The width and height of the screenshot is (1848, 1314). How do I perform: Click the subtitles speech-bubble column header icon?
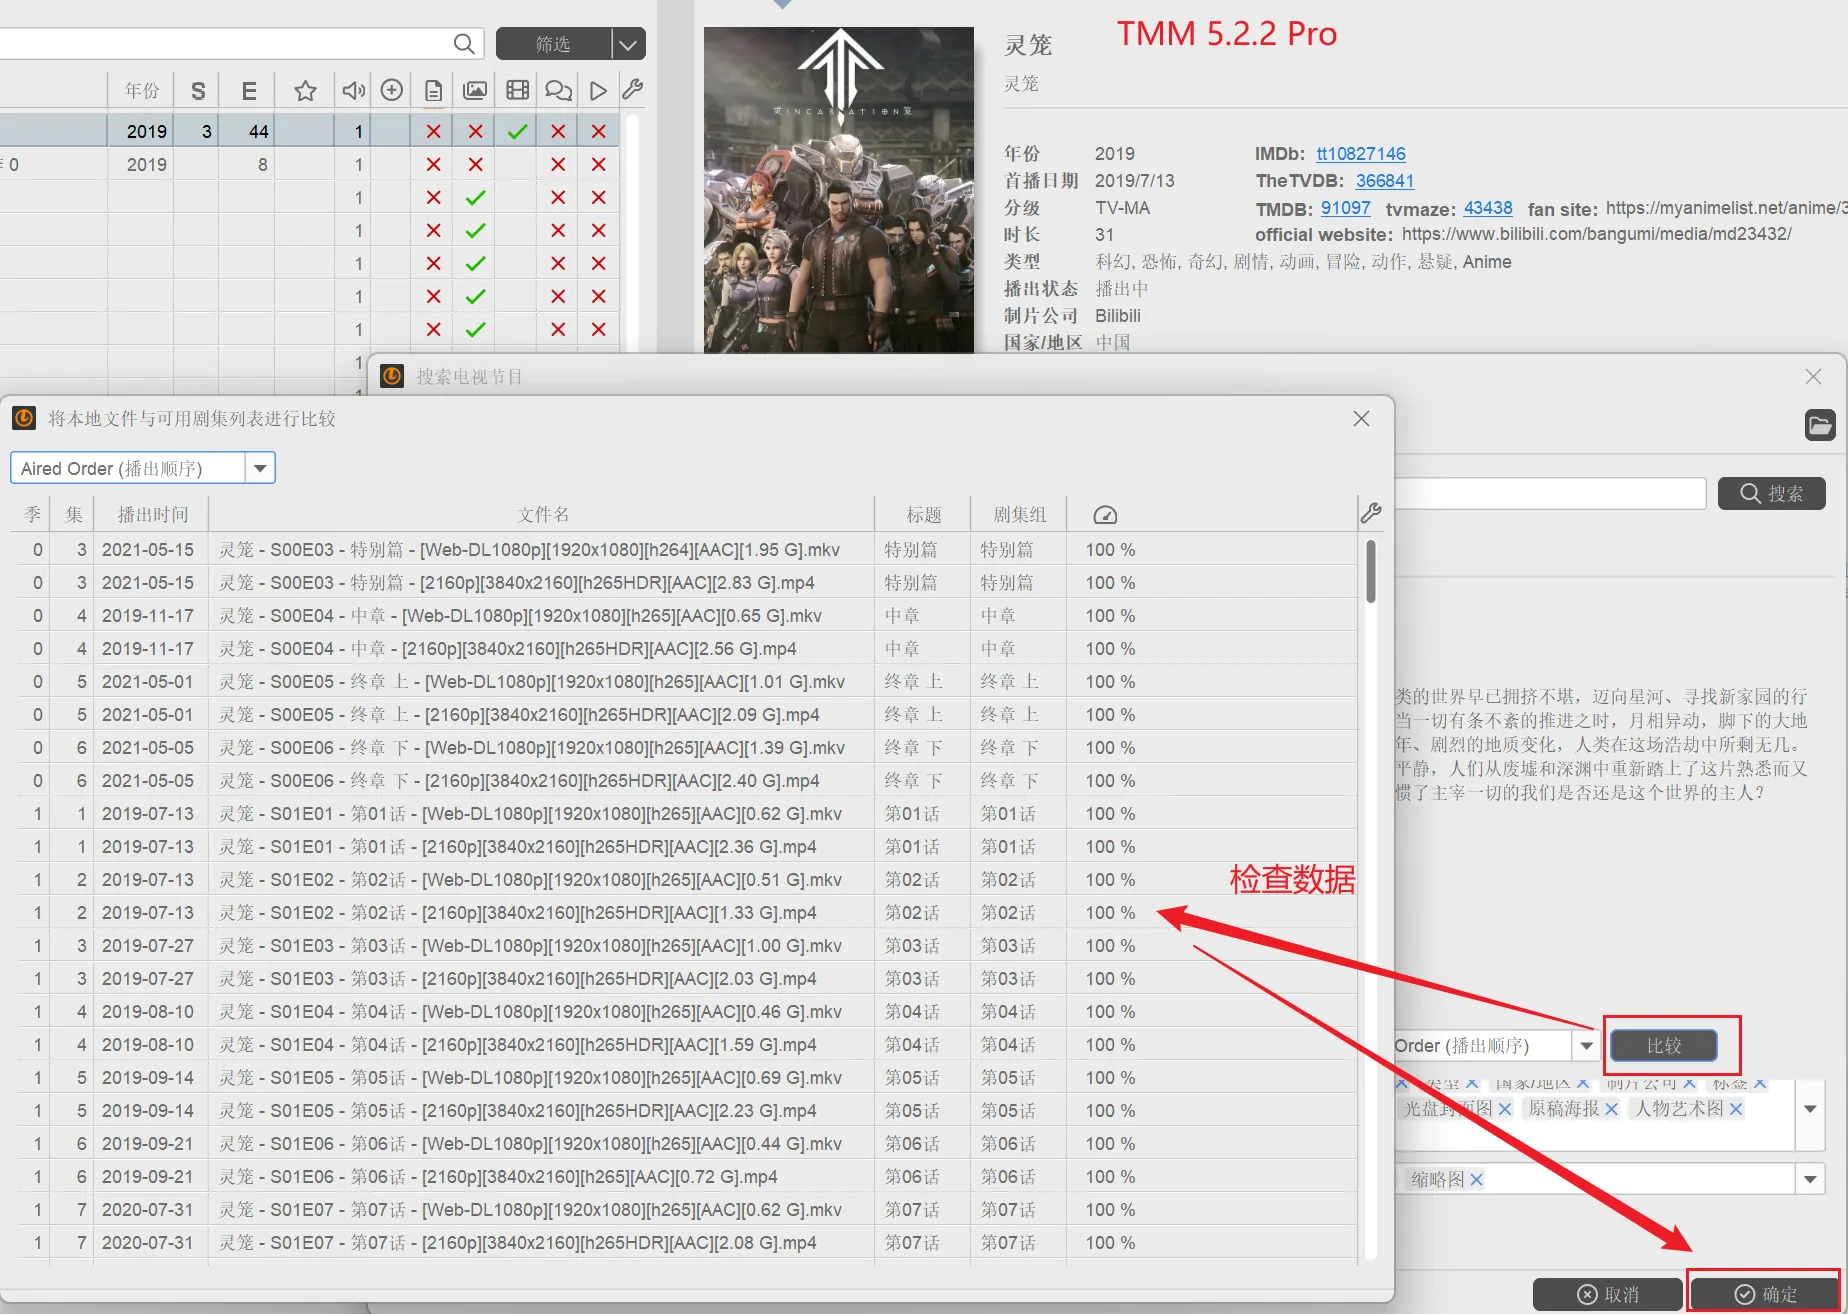[x=558, y=91]
